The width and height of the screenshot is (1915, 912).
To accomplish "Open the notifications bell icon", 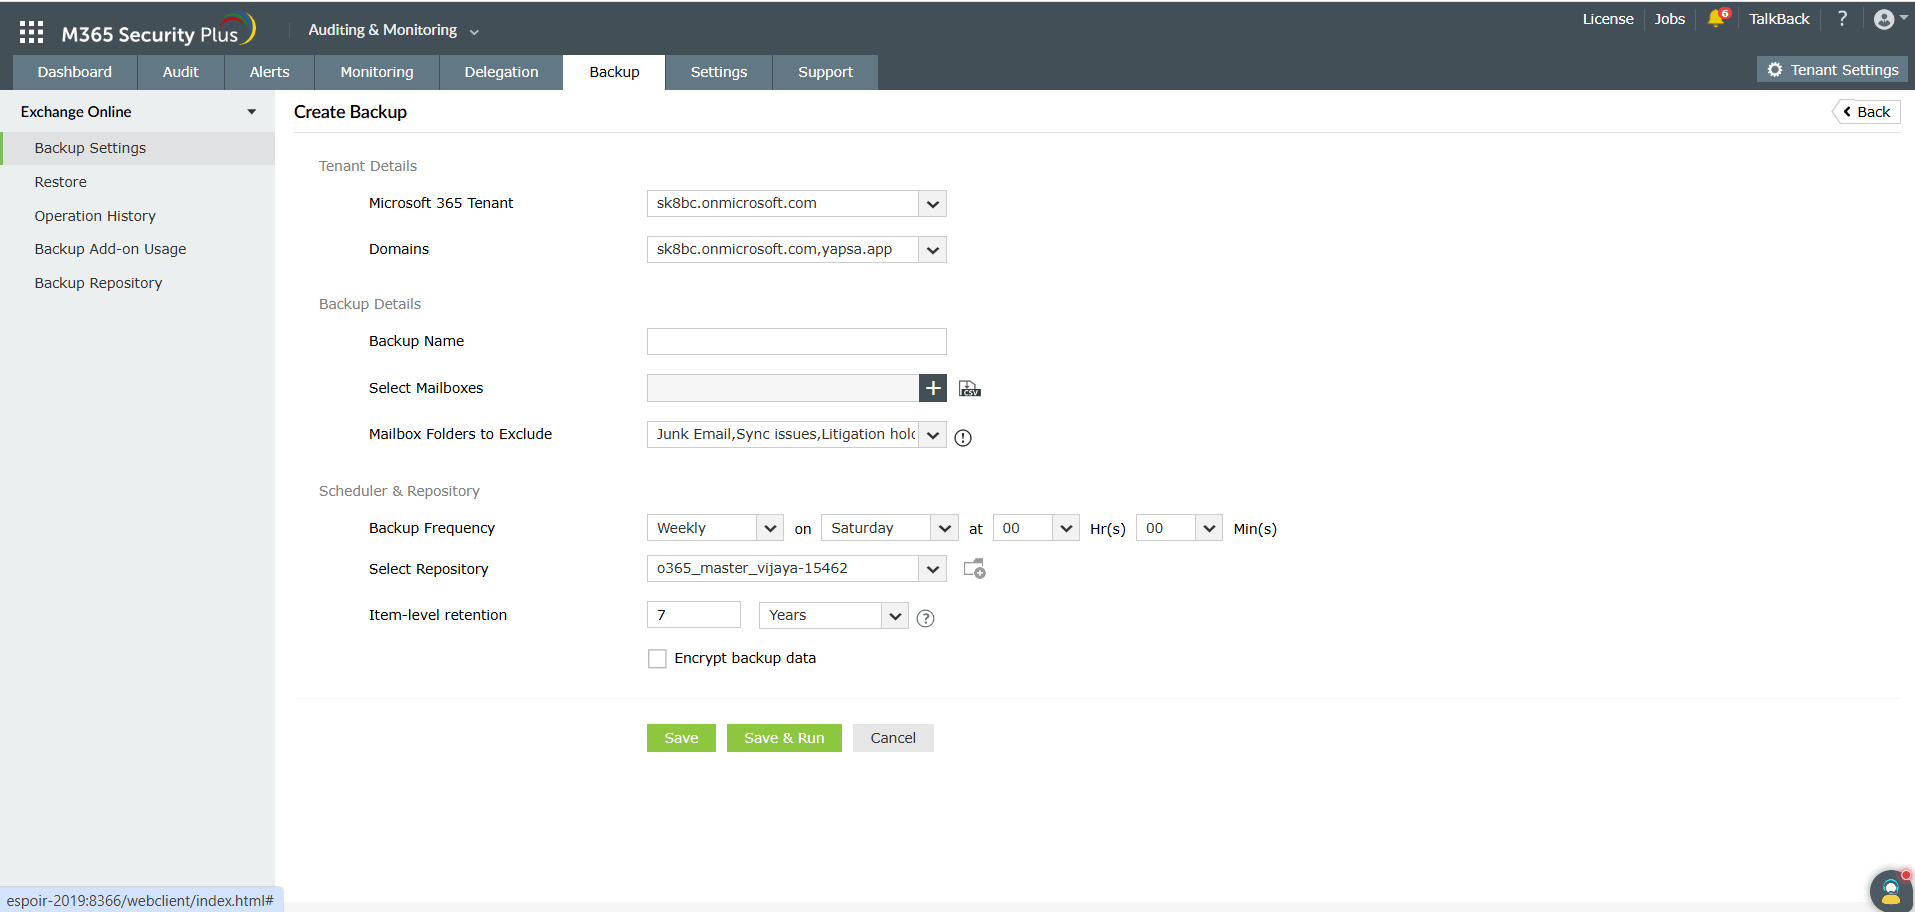I will coord(1717,18).
